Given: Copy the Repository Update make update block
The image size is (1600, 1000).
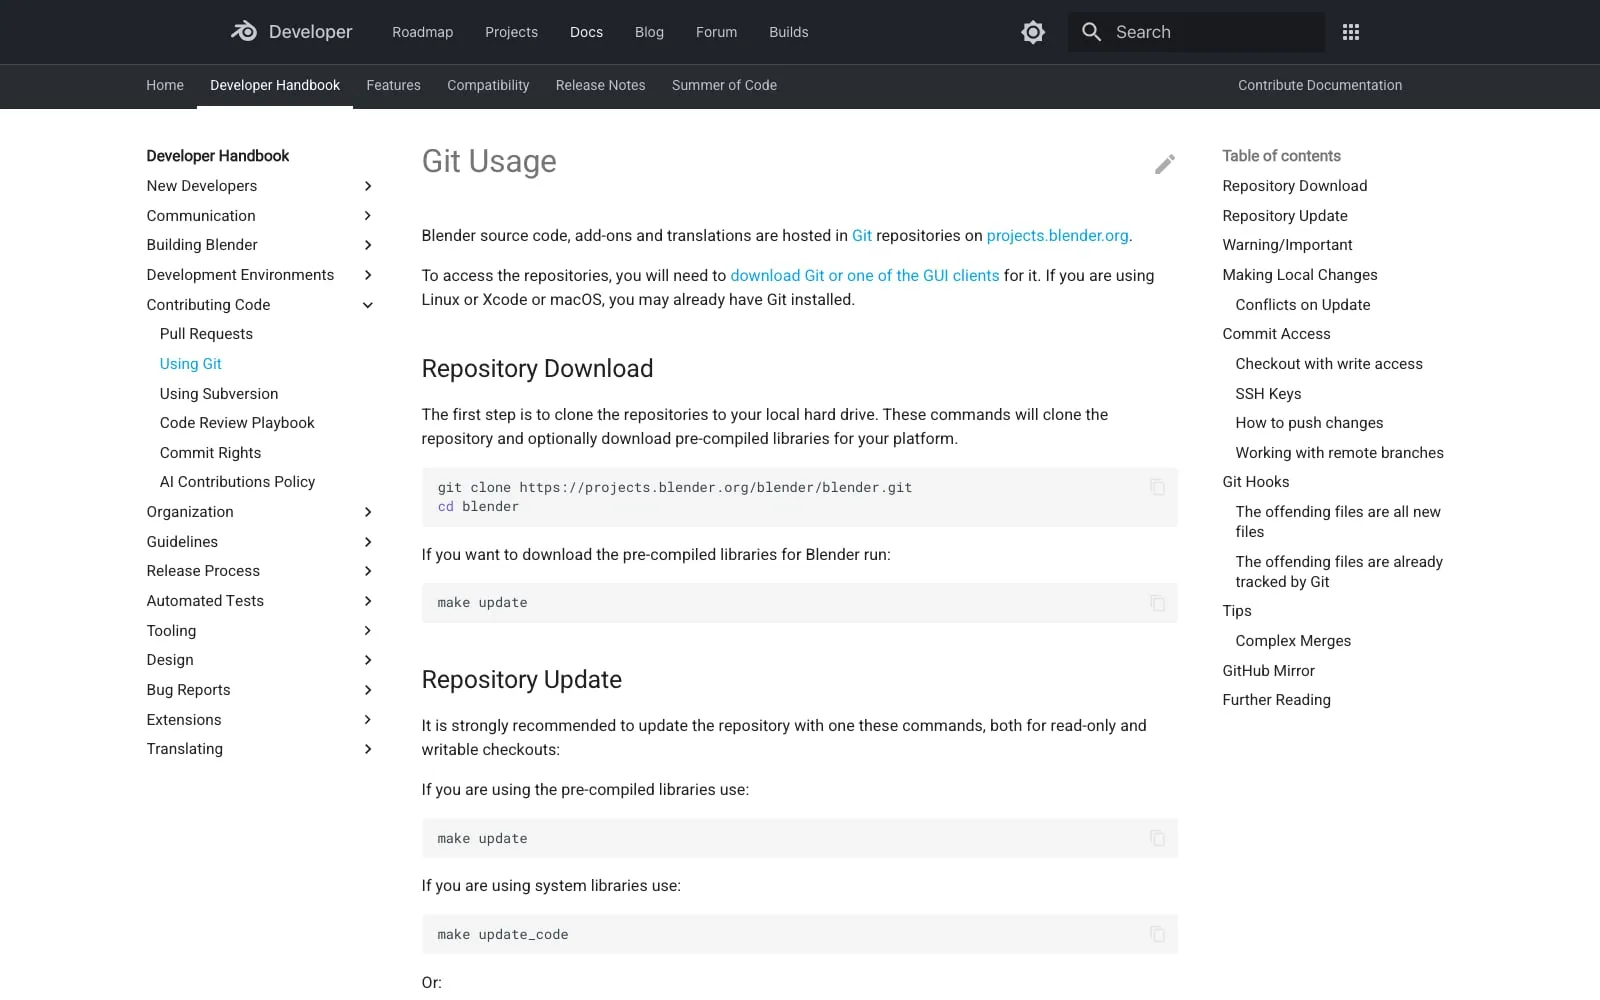Looking at the screenshot, I should click(x=1157, y=838).
